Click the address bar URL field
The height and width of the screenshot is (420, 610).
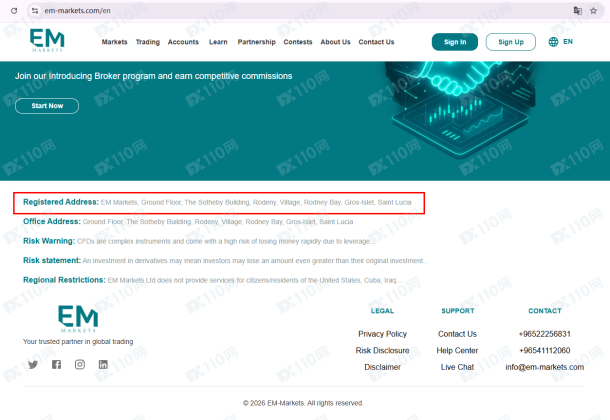(x=296, y=10)
